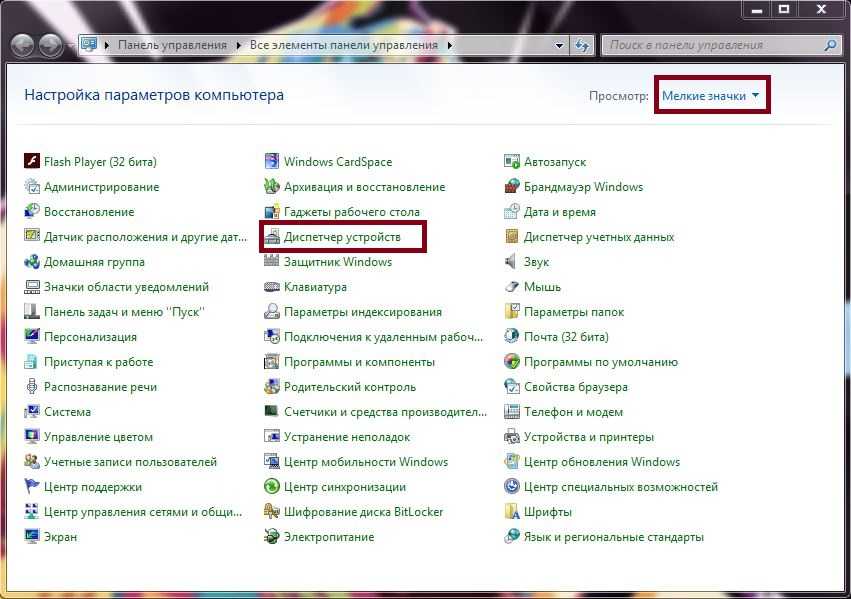
Task: Open the Центр обновления Windows link
Action: 601,462
